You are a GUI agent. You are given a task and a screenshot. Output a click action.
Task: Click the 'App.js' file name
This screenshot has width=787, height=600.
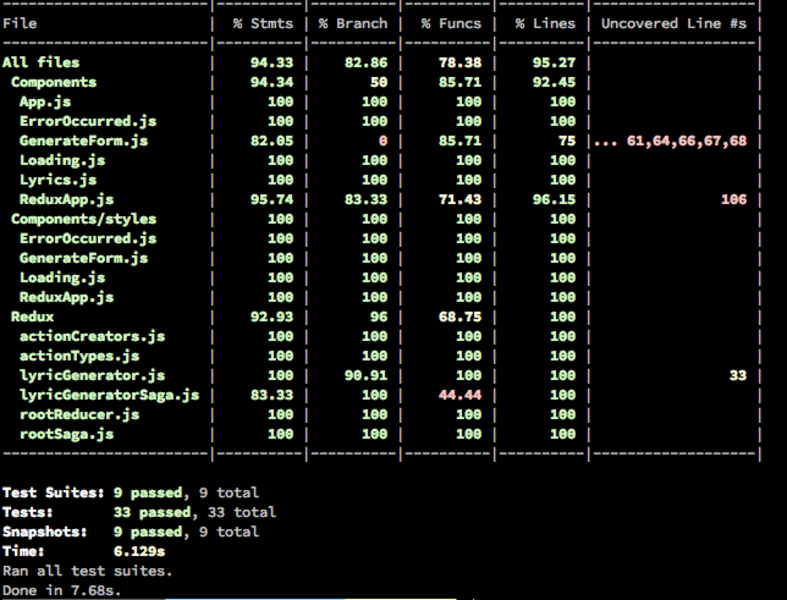[45, 101]
